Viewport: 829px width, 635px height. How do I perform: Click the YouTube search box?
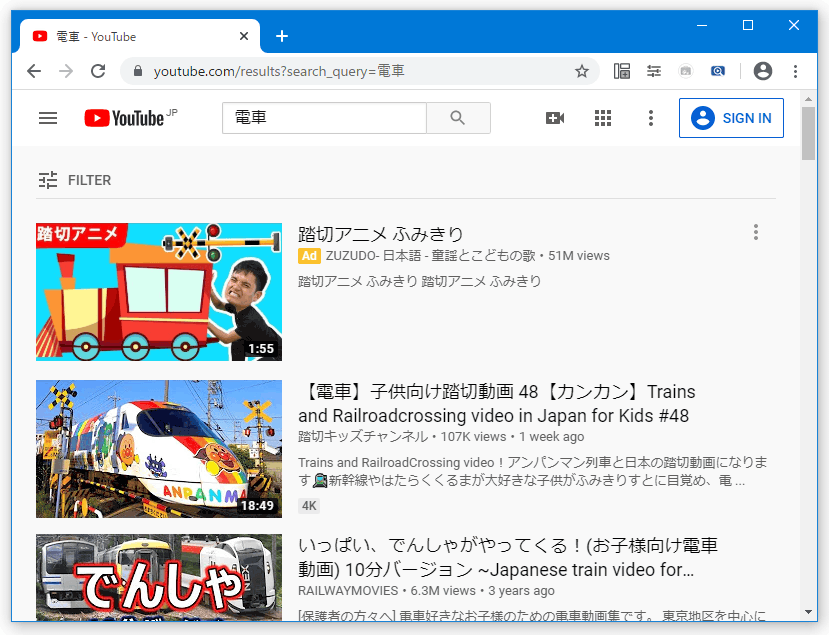click(324, 118)
